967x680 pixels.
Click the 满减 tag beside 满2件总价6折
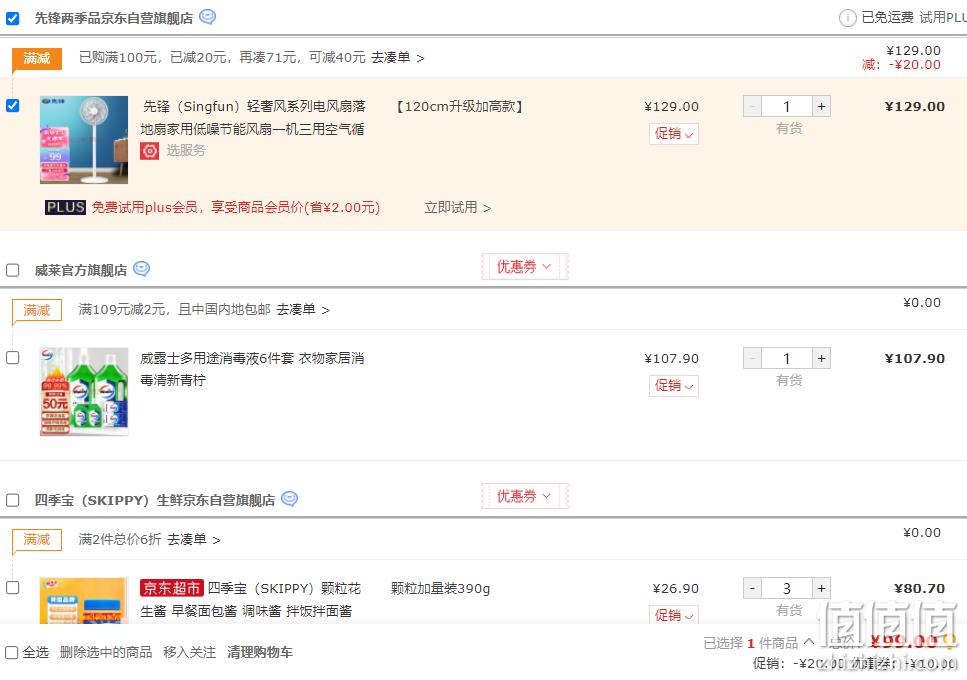(37, 539)
